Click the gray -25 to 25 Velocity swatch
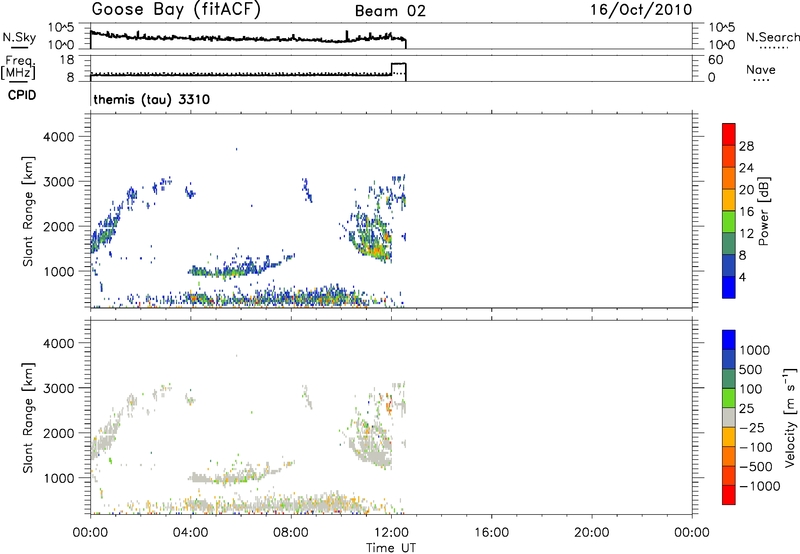 pos(729,417)
